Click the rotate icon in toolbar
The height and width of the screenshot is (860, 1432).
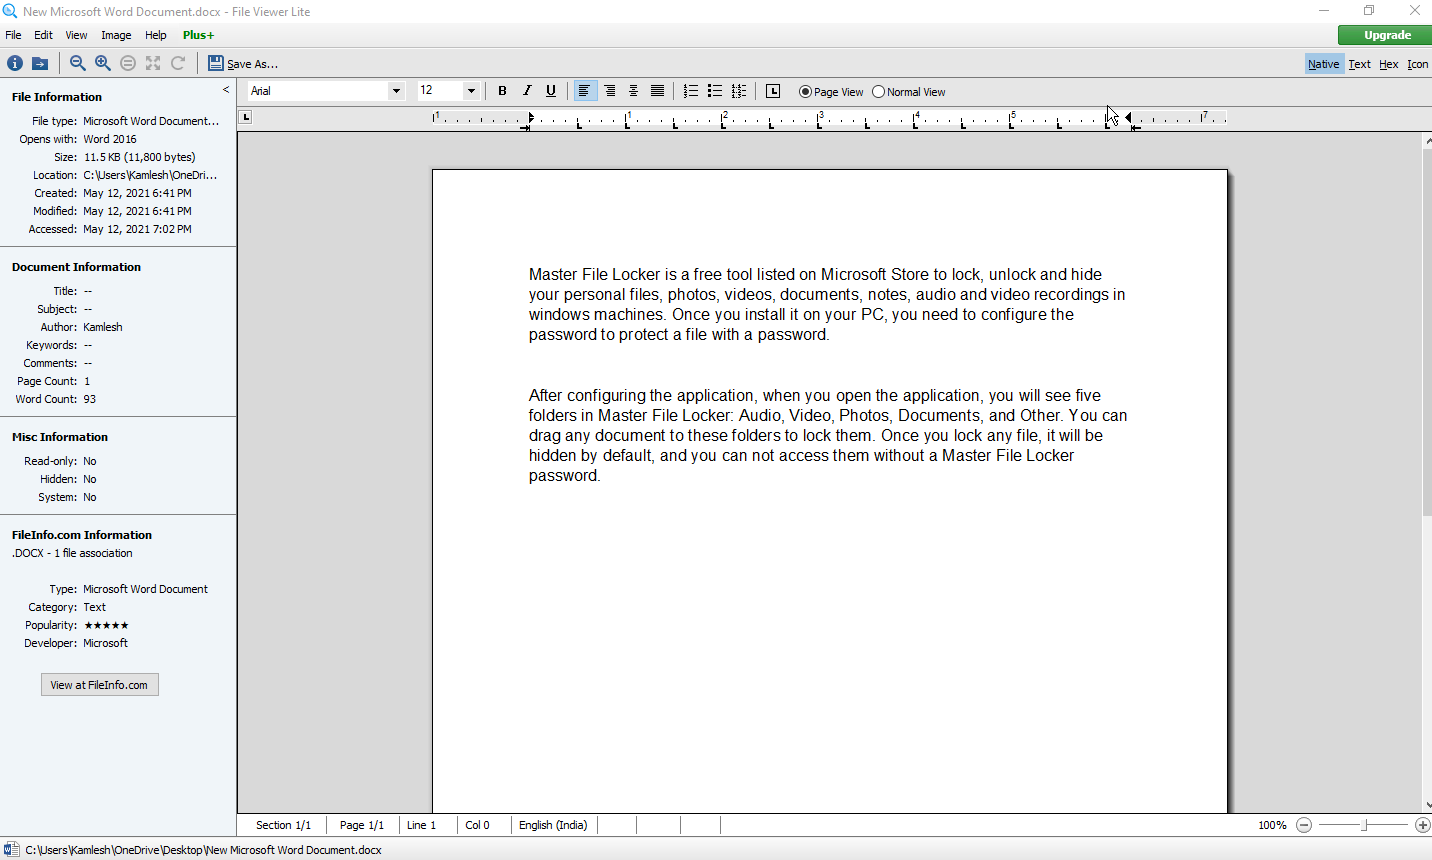[178, 63]
